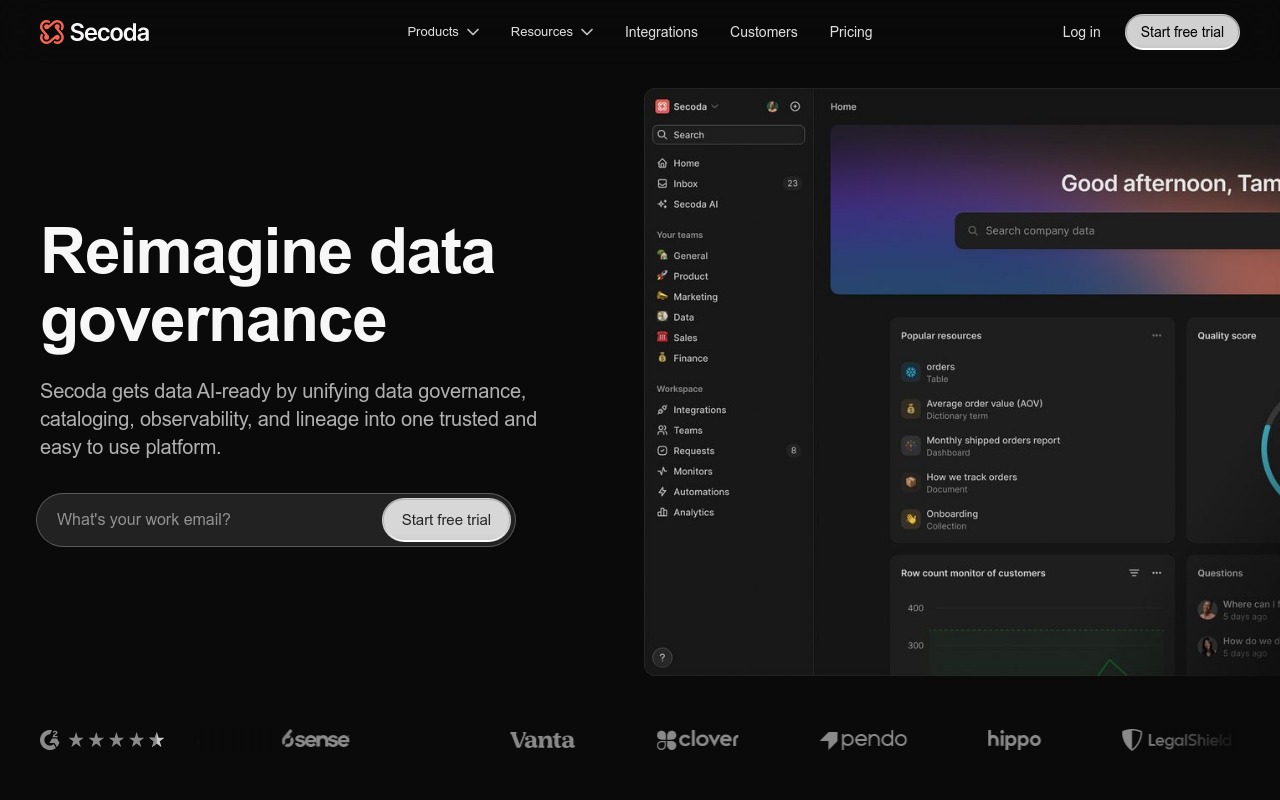Open the Secoda AI sparkle icon

click(x=662, y=204)
